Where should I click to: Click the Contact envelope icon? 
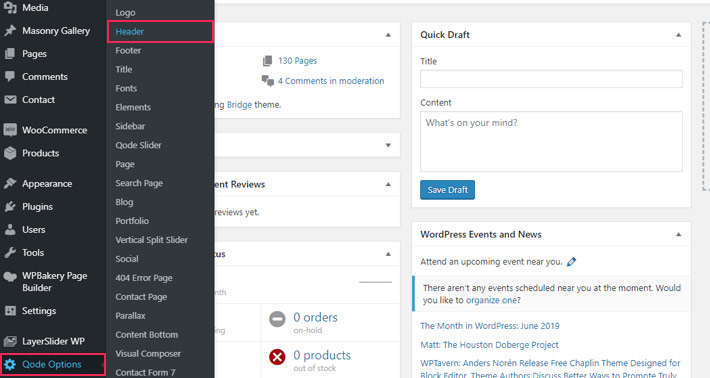click(x=10, y=100)
